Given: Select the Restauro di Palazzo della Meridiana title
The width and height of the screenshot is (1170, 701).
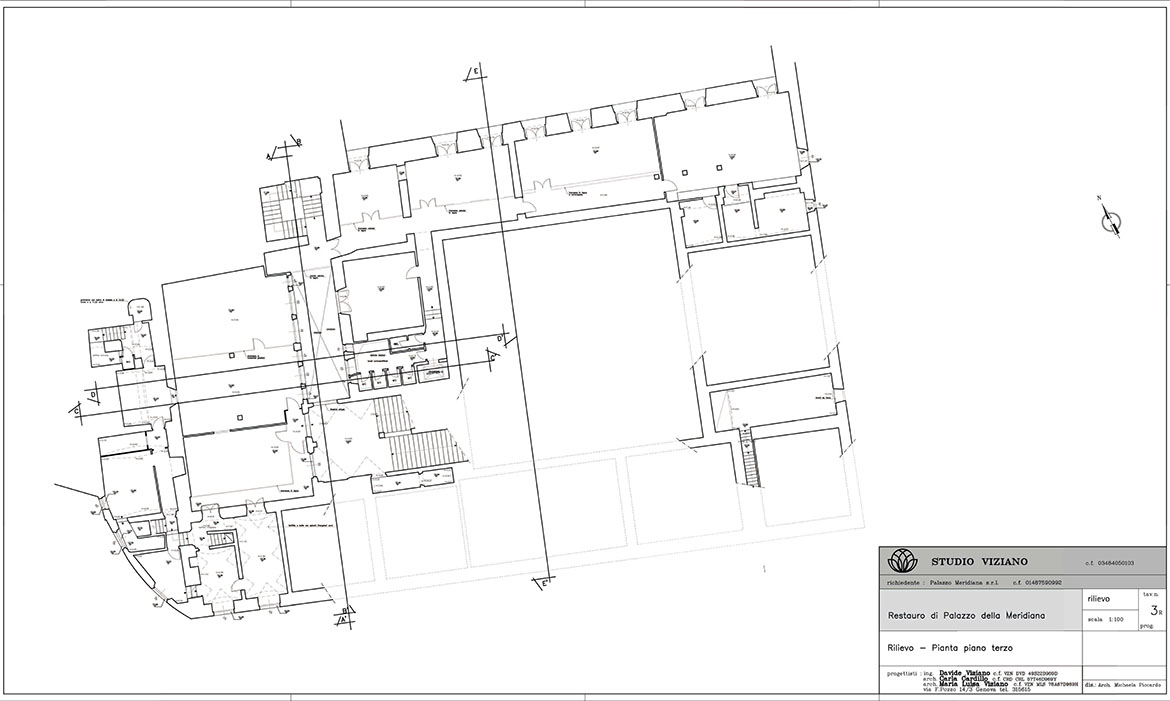Looking at the screenshot, I should point(966,615).
